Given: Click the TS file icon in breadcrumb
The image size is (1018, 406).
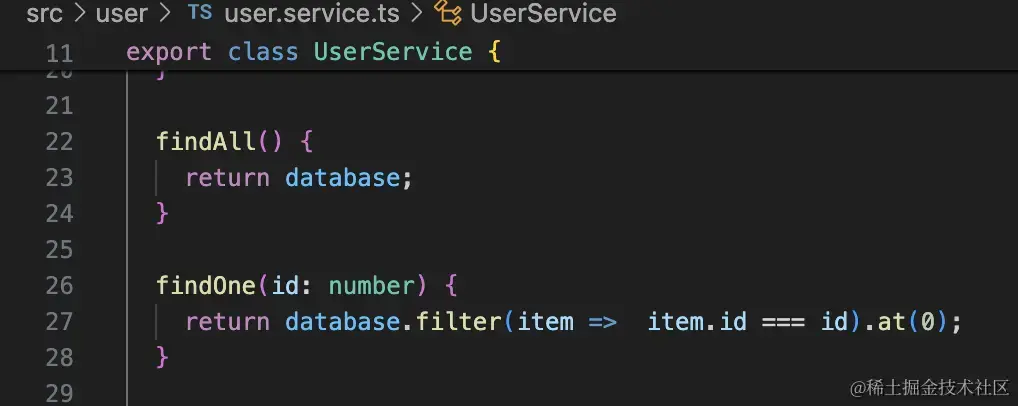Looking at the screenshot, I should [200, 12].
